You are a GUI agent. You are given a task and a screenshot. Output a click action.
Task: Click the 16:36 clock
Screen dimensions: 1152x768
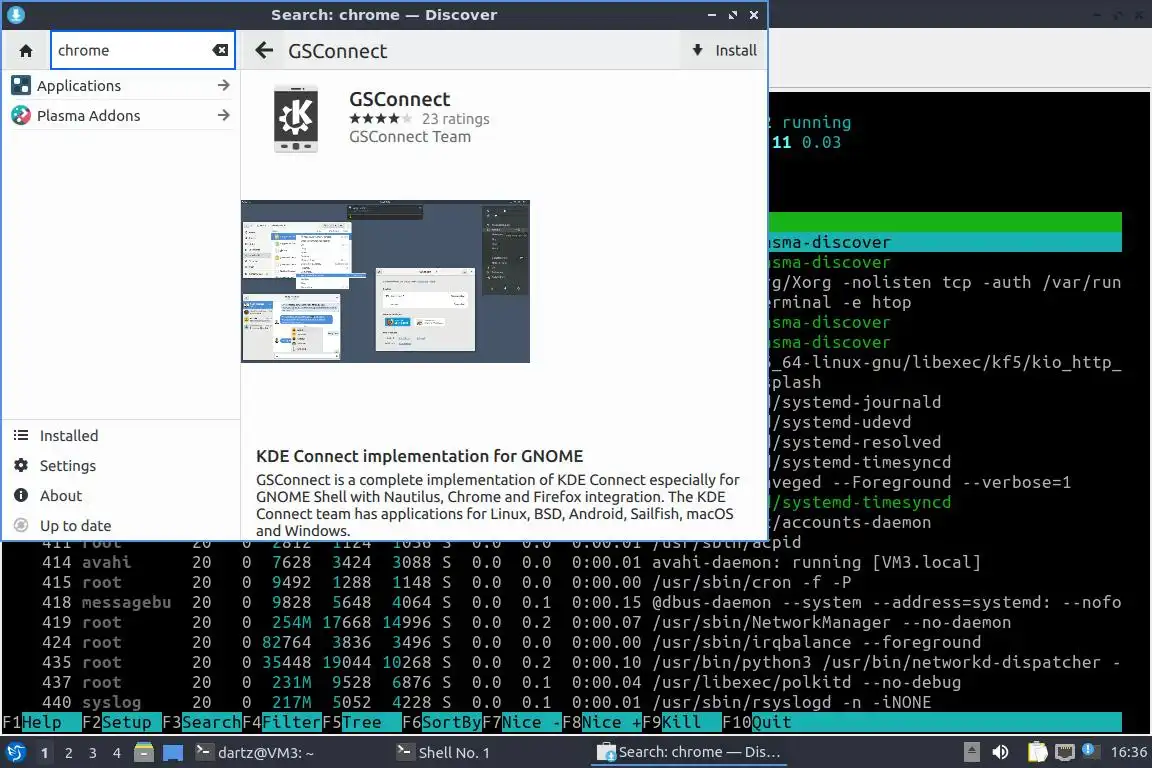click(1128, 753)
